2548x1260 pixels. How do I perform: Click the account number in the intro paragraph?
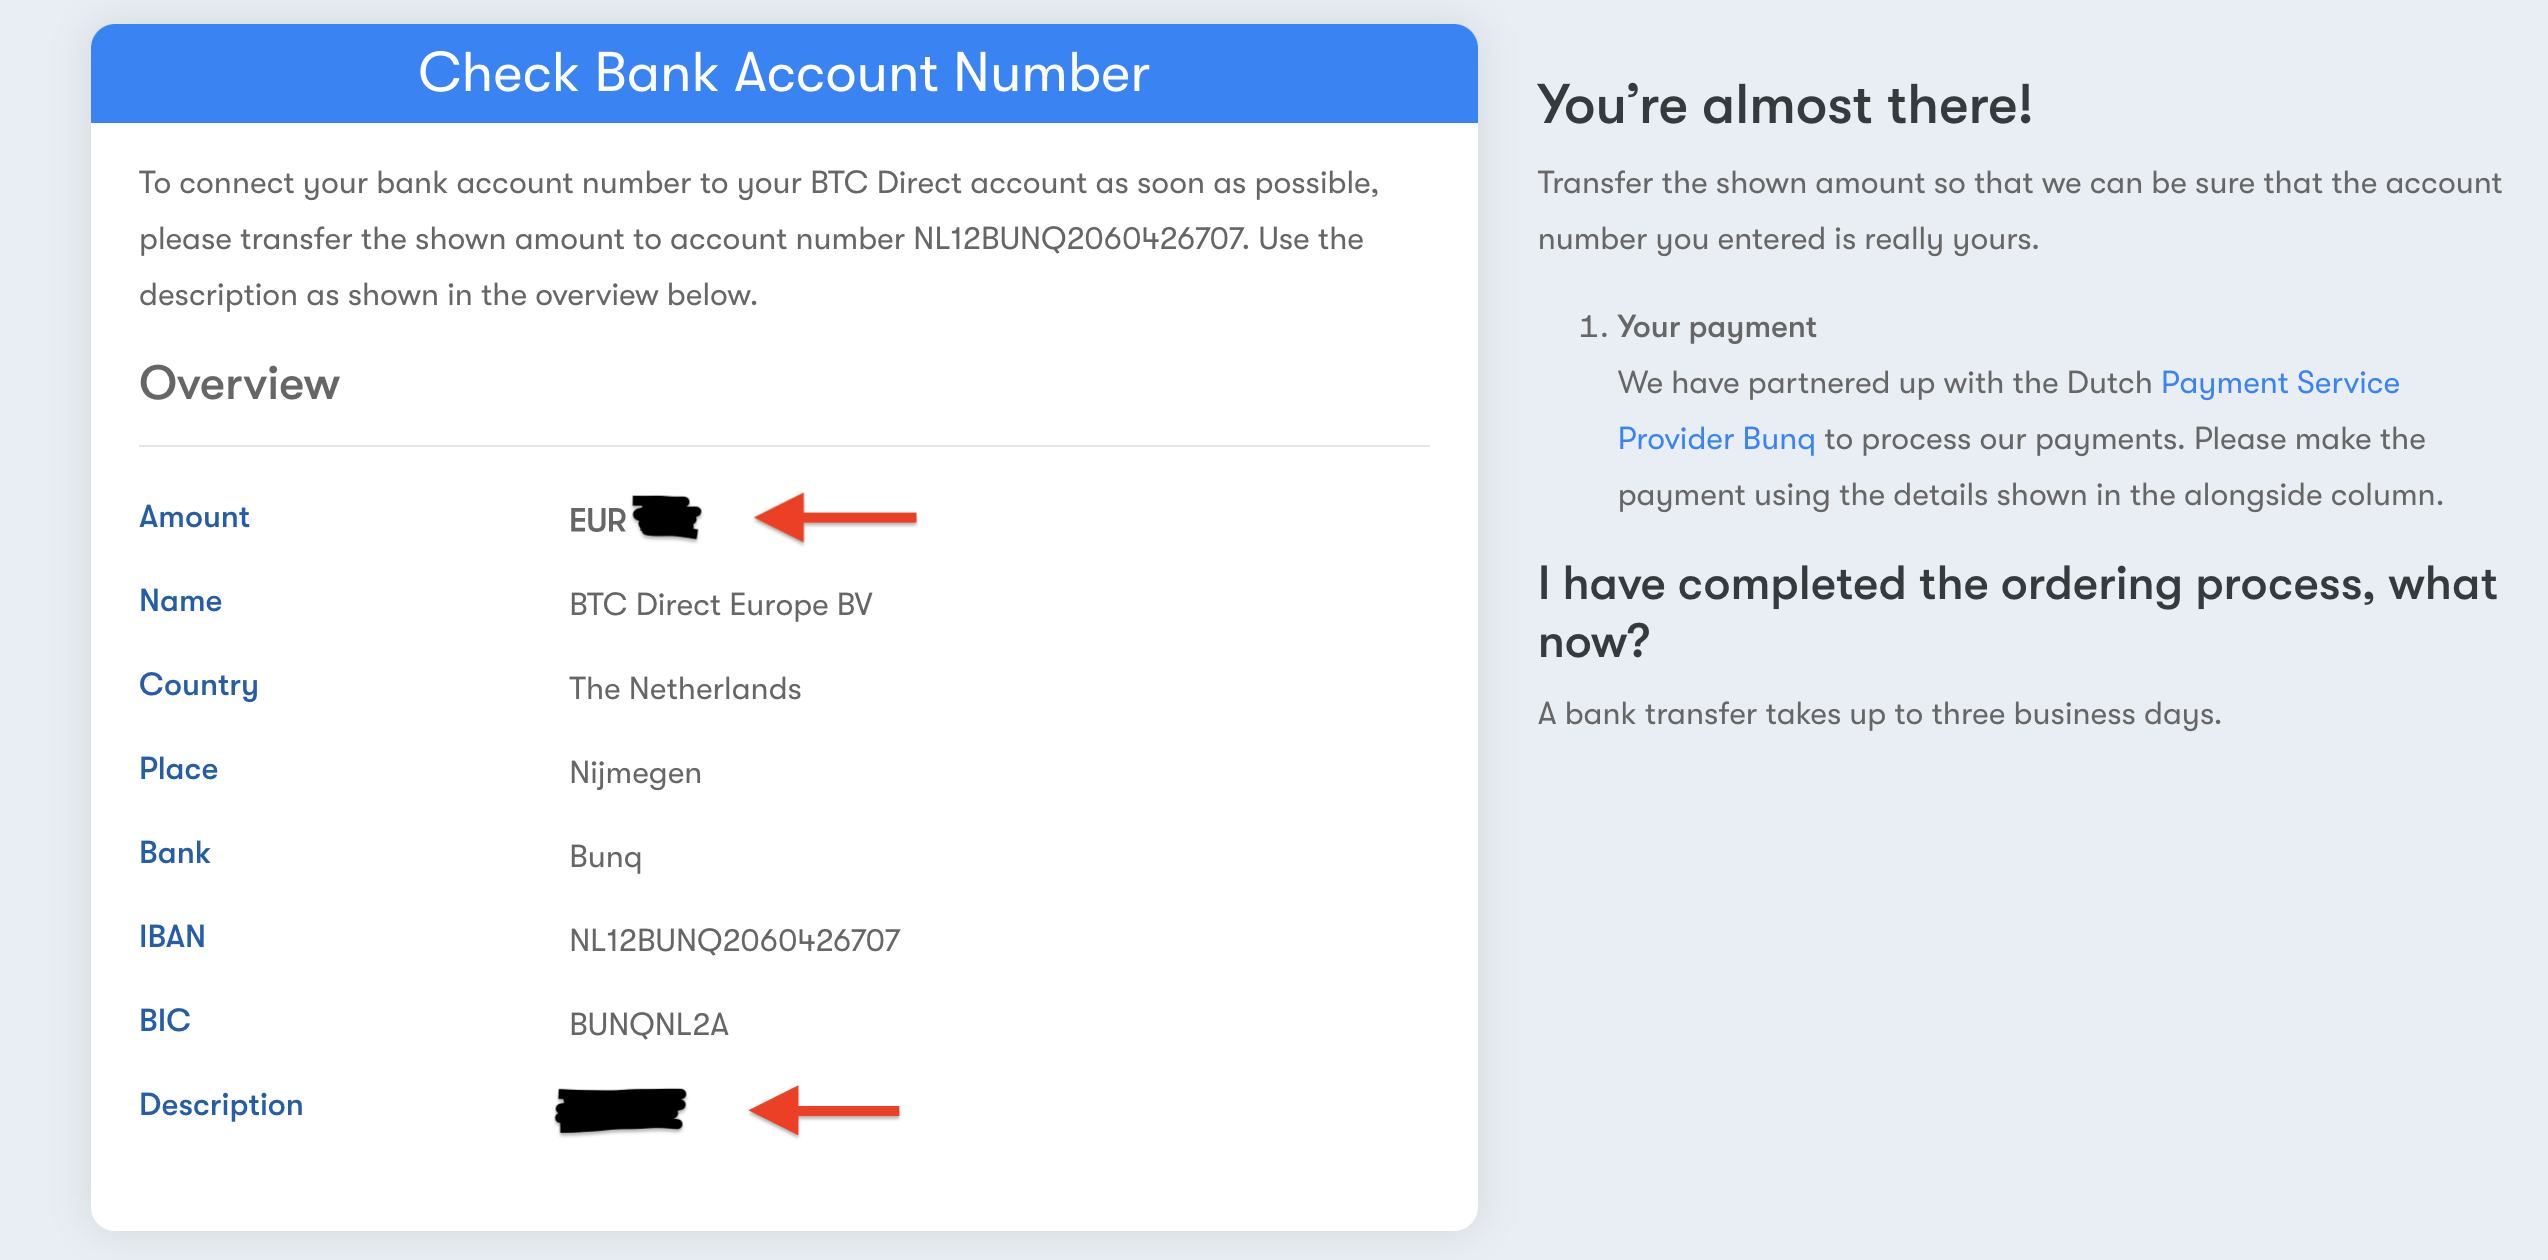pos(1079,239)
